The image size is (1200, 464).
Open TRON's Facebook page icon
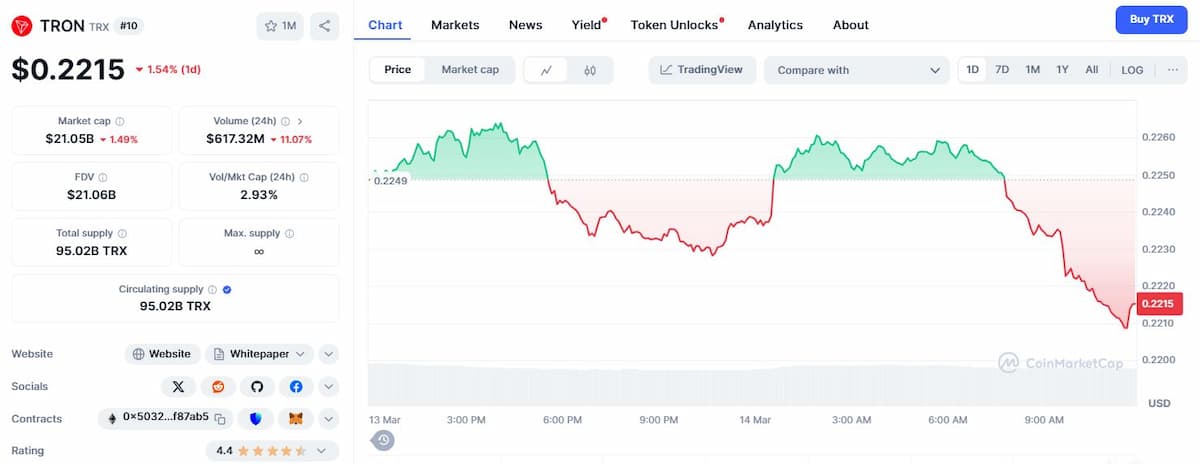pos(295,386)
